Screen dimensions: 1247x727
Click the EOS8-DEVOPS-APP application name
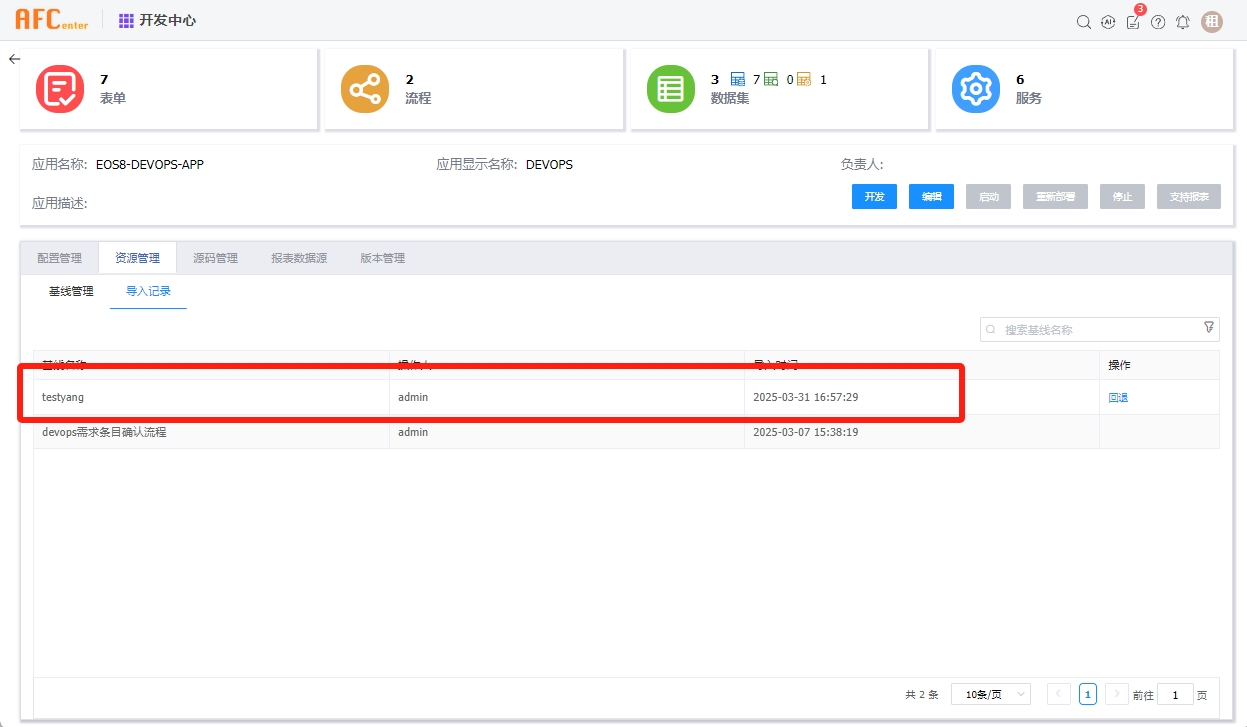(150, 164)
